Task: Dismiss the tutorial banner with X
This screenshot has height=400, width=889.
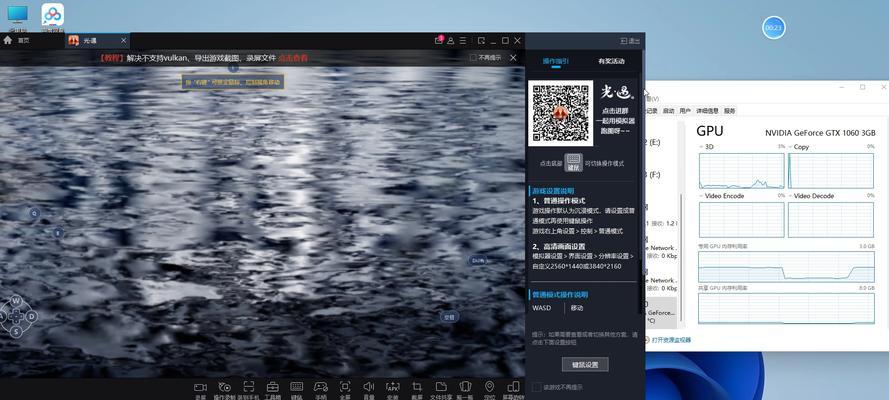Action: (x=513, y=58)
